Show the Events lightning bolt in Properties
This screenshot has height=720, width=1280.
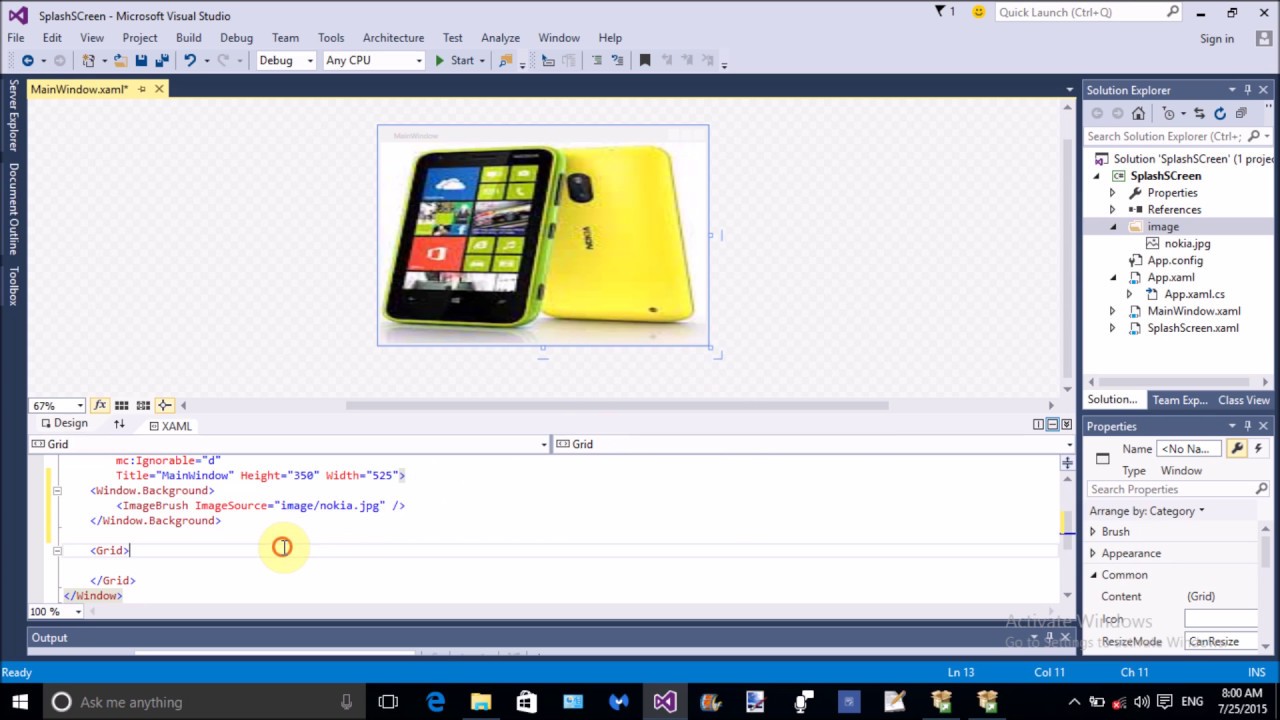point(1257,449)
